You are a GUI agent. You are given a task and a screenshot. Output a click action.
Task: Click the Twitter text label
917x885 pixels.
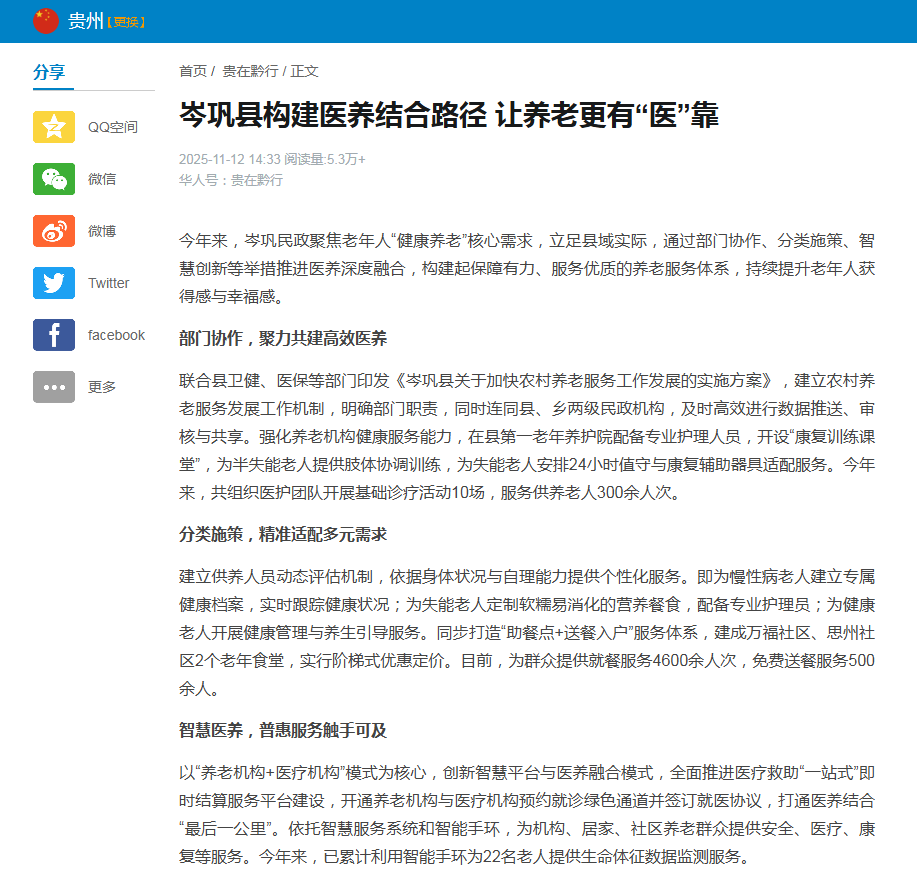tap(108, 283)
